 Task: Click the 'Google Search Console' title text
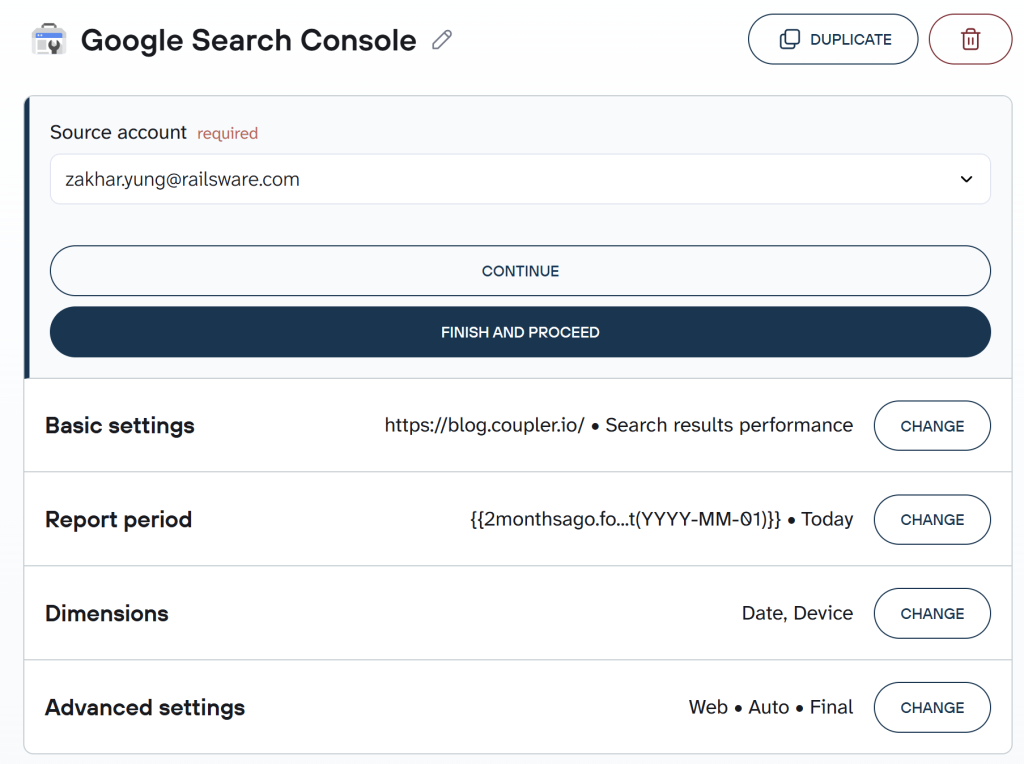pos(248,40)
